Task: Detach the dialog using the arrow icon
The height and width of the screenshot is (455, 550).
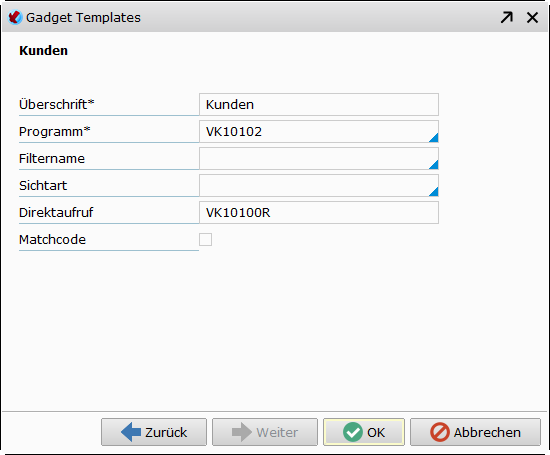Action: [507, 17]
